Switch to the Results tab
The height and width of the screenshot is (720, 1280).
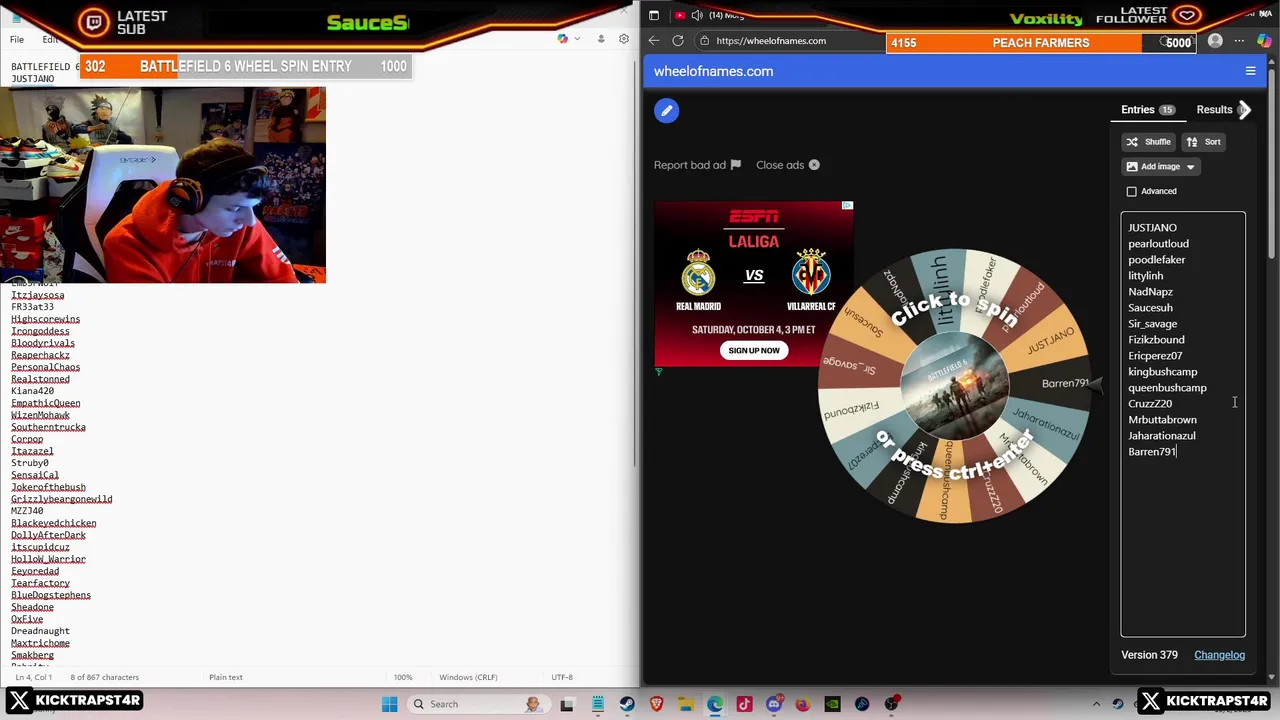[1214, 110]
